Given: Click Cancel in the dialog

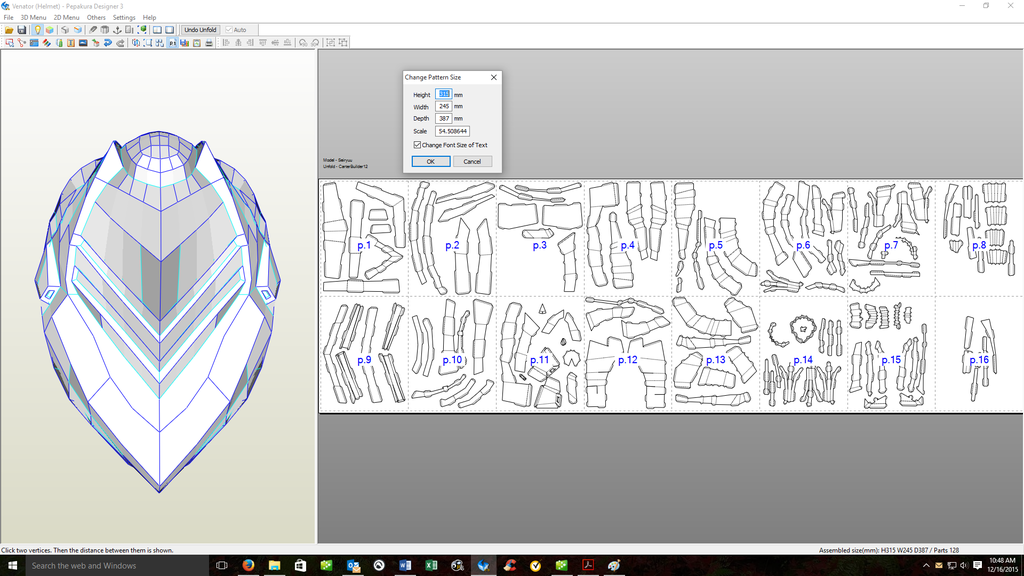Looking at the screenshot, I should (472, 161).
